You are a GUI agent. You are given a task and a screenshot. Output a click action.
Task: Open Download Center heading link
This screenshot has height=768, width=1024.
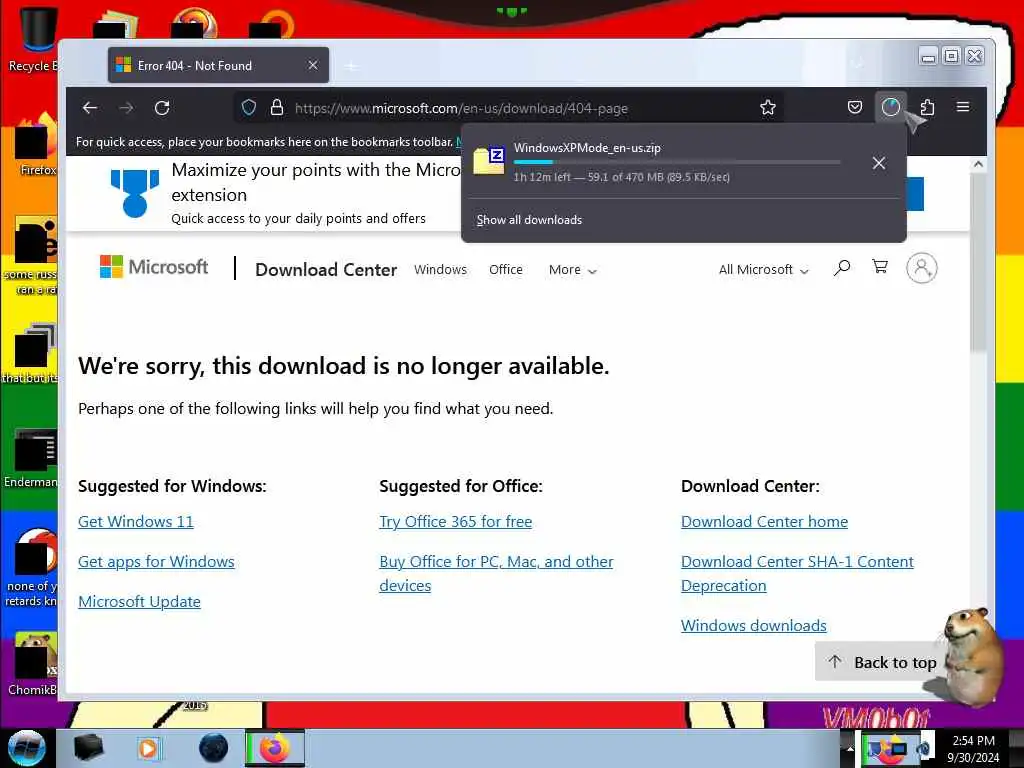[326, 270]
